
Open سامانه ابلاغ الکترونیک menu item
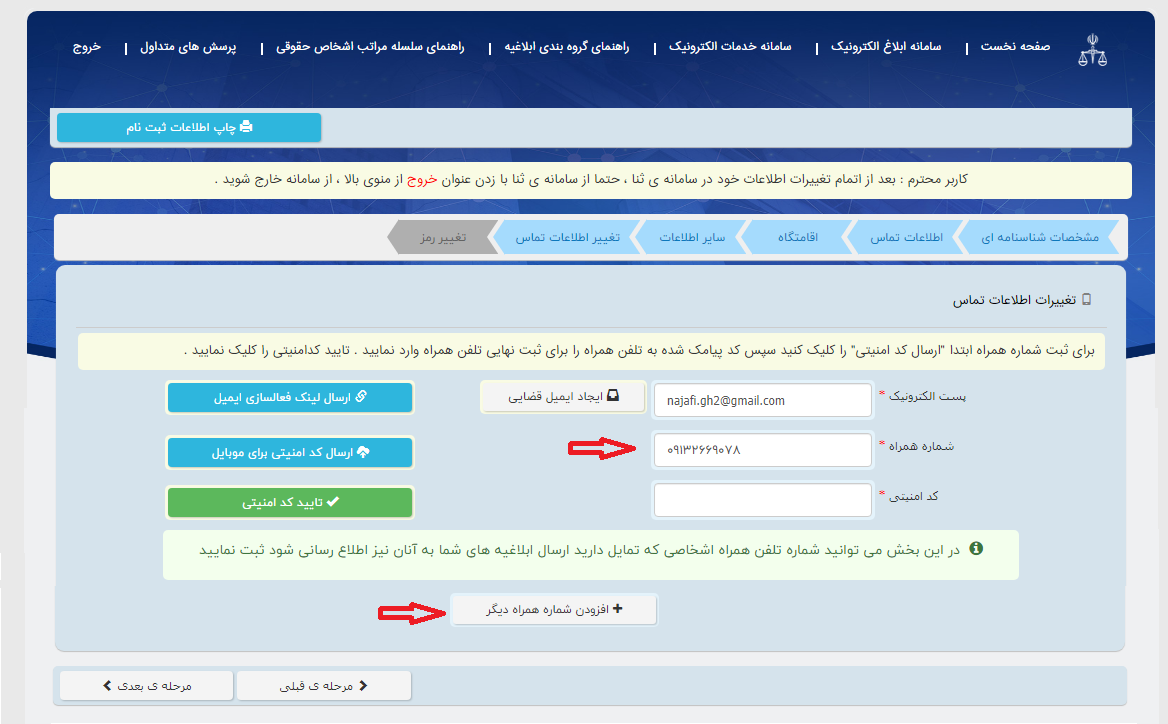click(x=886, y=46)
